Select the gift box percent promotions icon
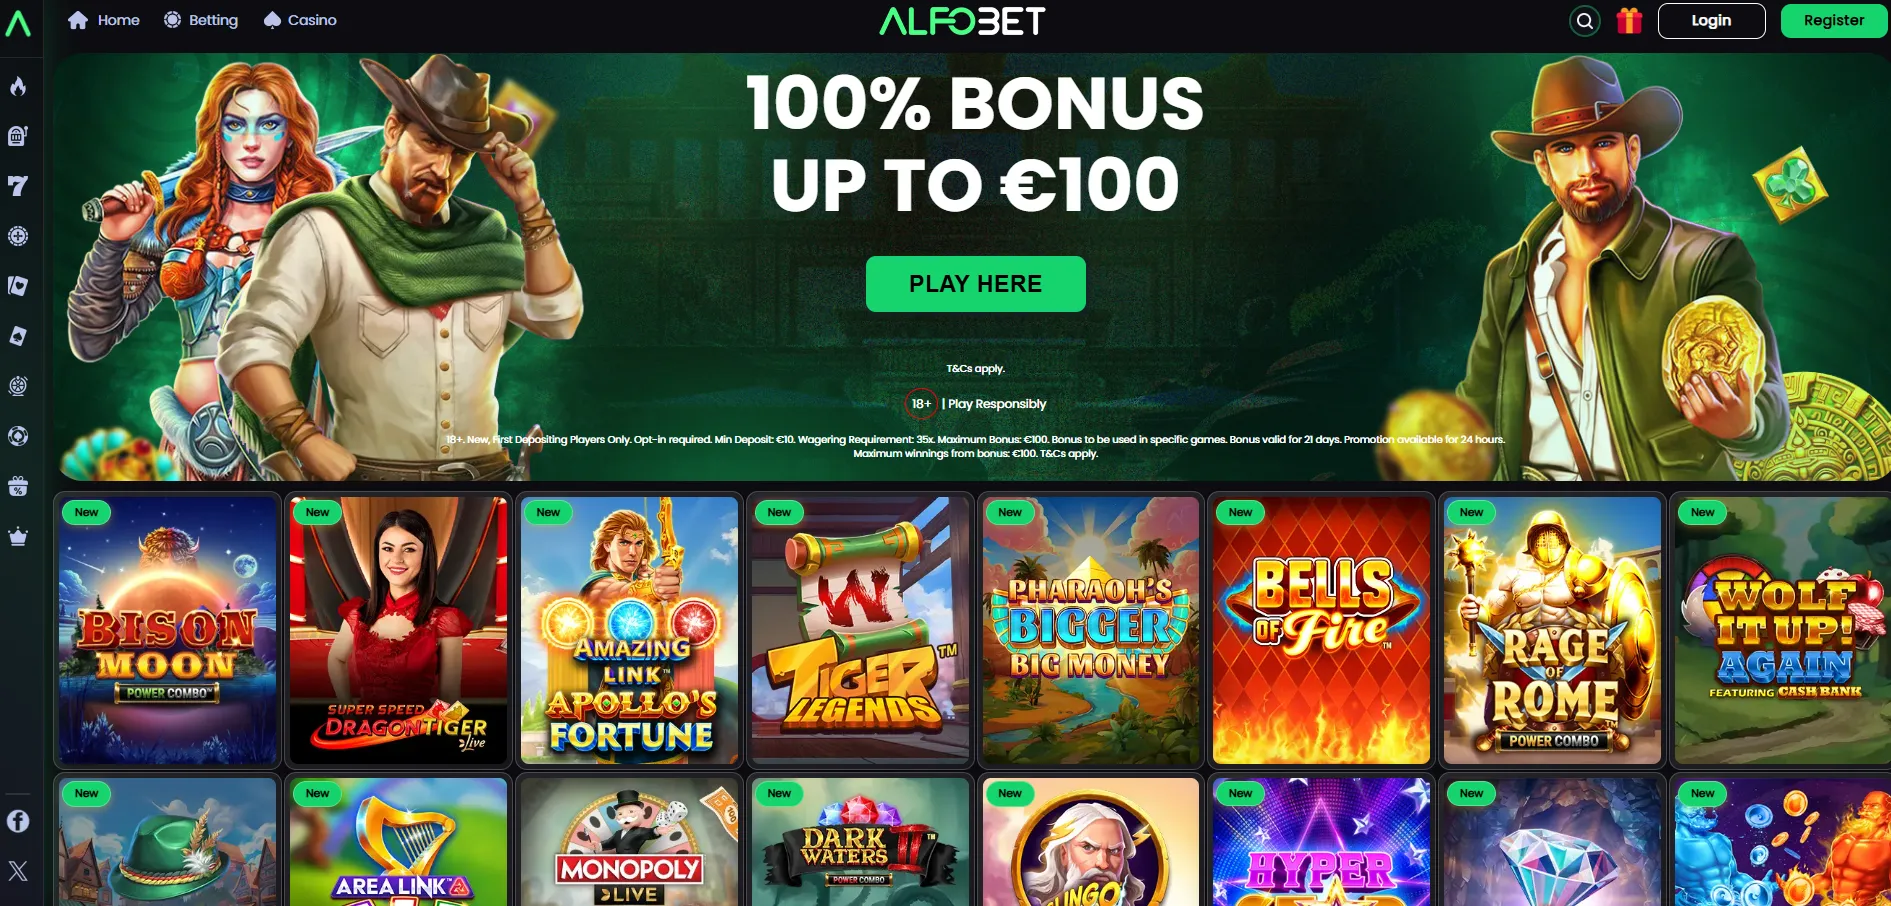The image size is (1891, 906). pos(18,486)
